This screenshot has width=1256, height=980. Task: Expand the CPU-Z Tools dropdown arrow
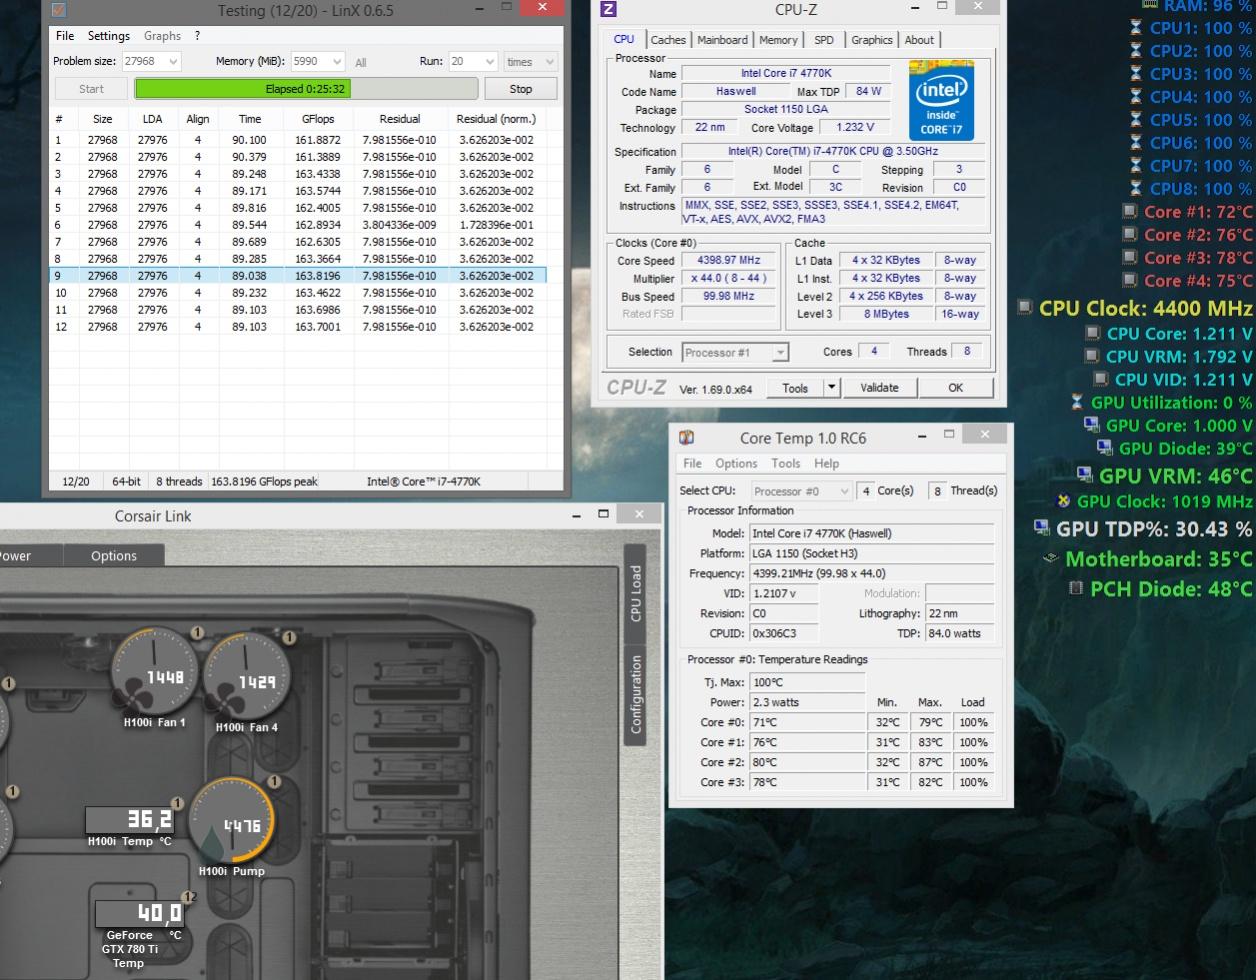831,388
